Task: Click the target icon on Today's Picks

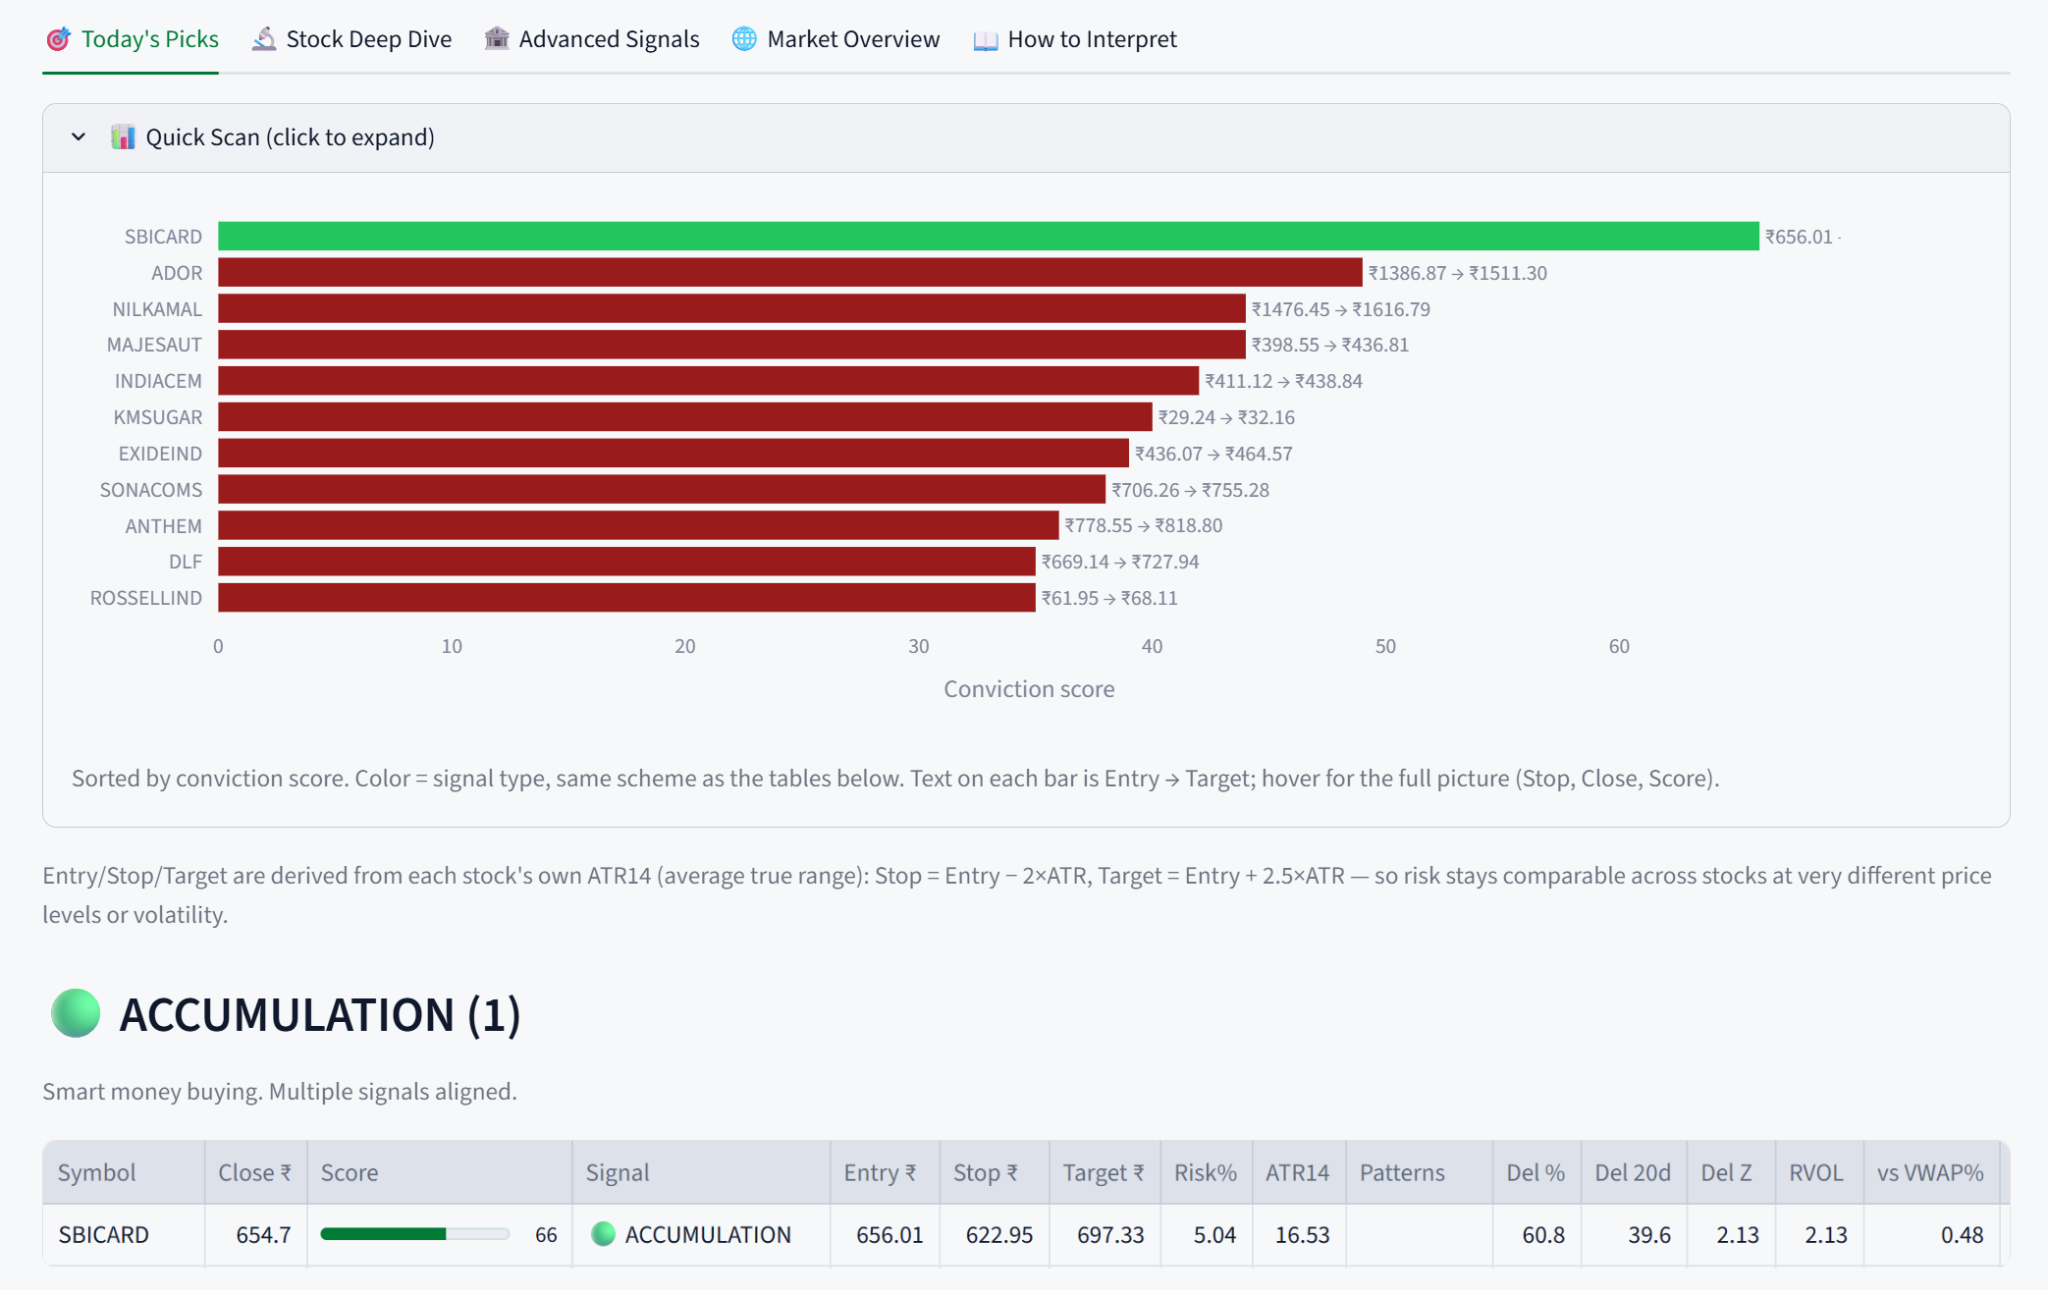Action: click(59, 39)
